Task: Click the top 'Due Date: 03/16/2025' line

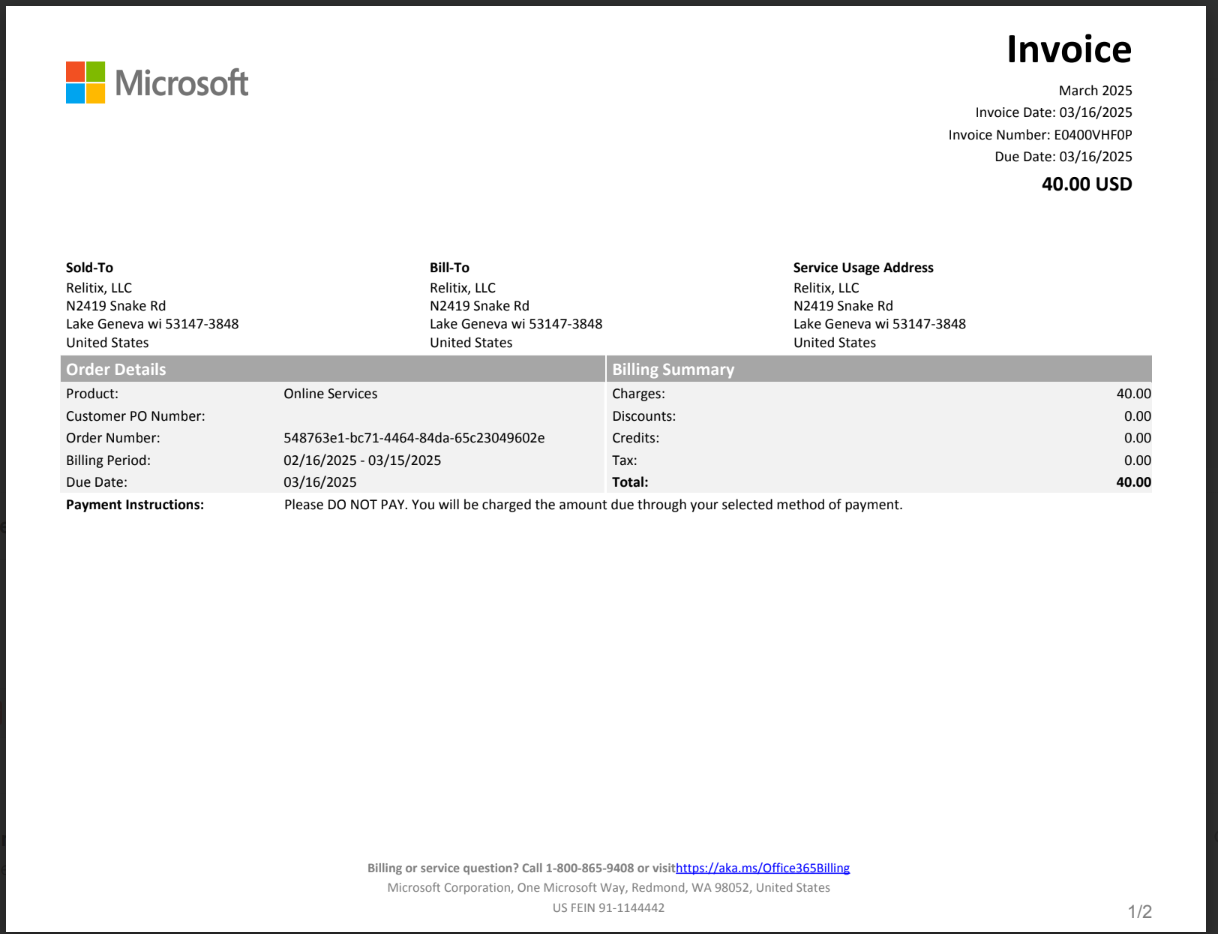Action: (x=1064, y=156)
